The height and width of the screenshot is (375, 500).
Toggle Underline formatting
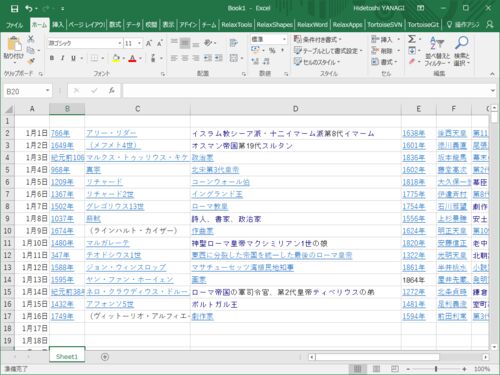(73, 58)
